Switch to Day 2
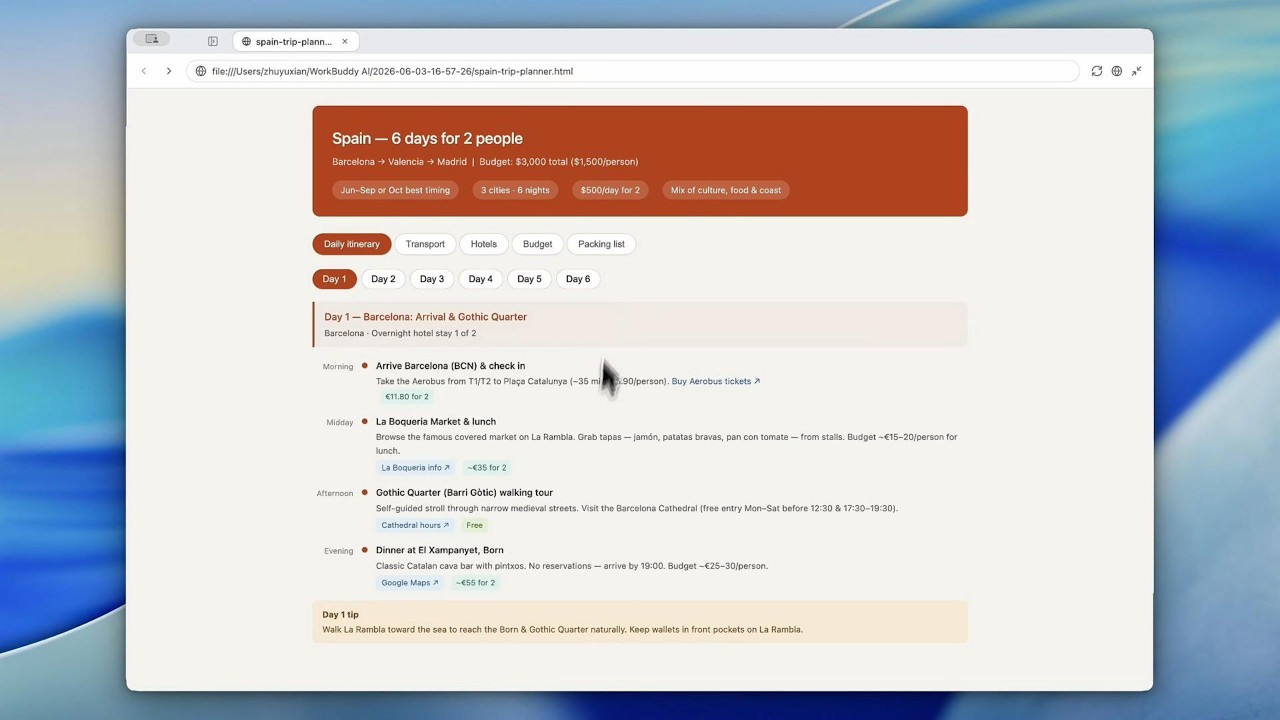1280x720 pixels. click(x=383, y=279)
